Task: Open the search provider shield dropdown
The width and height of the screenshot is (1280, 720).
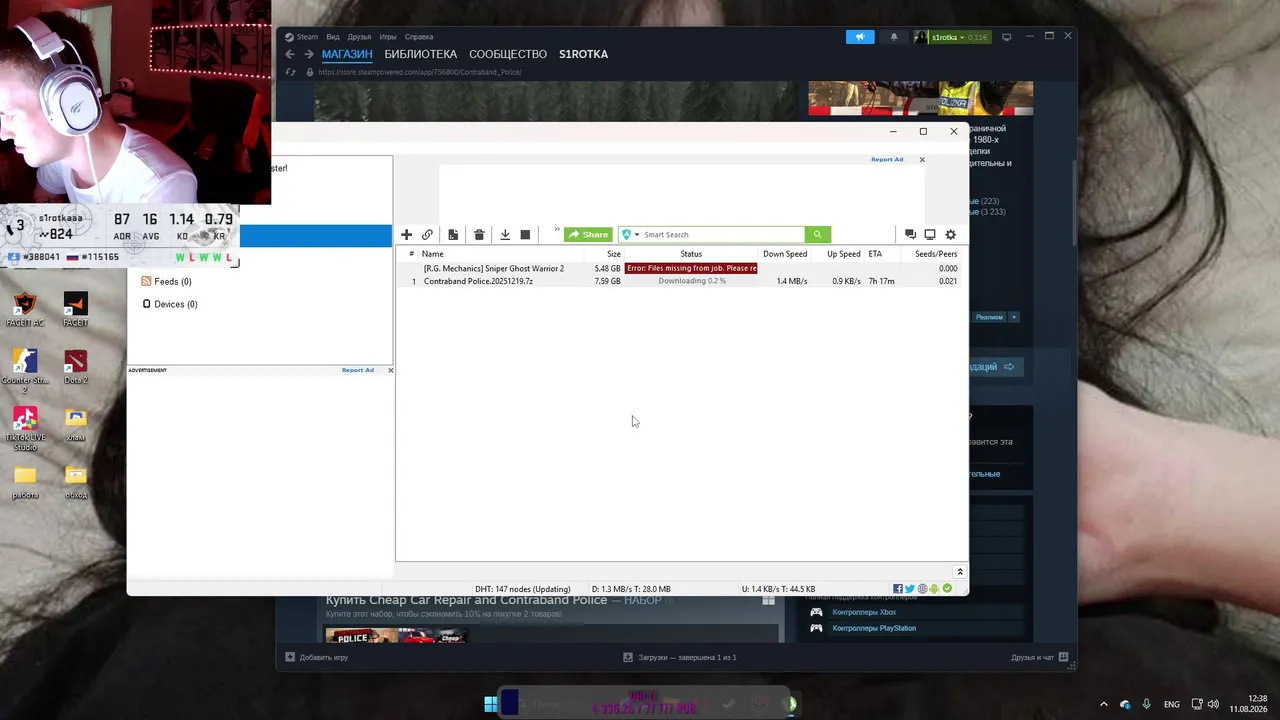Action: coord(630,235)
